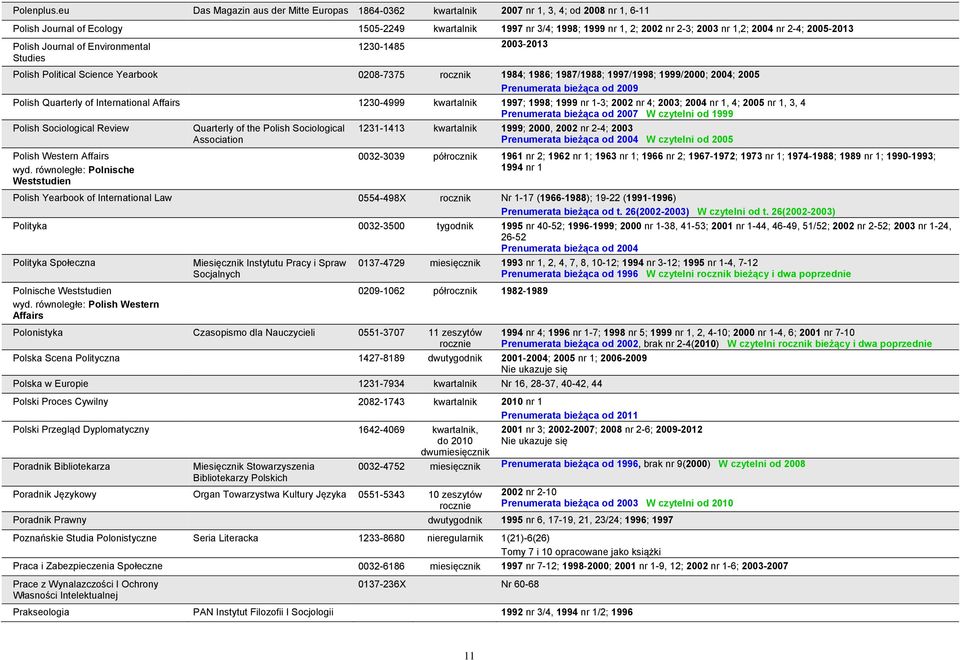Click PAN Instytut Filozofii i Socjologii

pyautogui.click(x=263, y=613)
